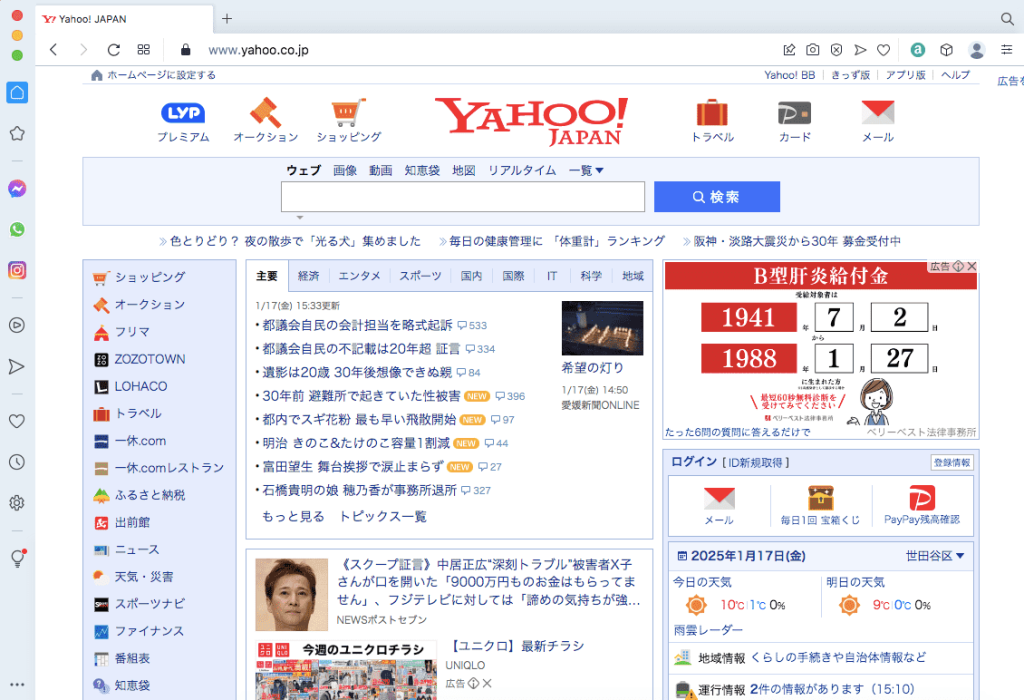This screenshot has height=700, width=1024.
Task: Open WhatsApp in the Opera sidebar
Action: (17, 230)
